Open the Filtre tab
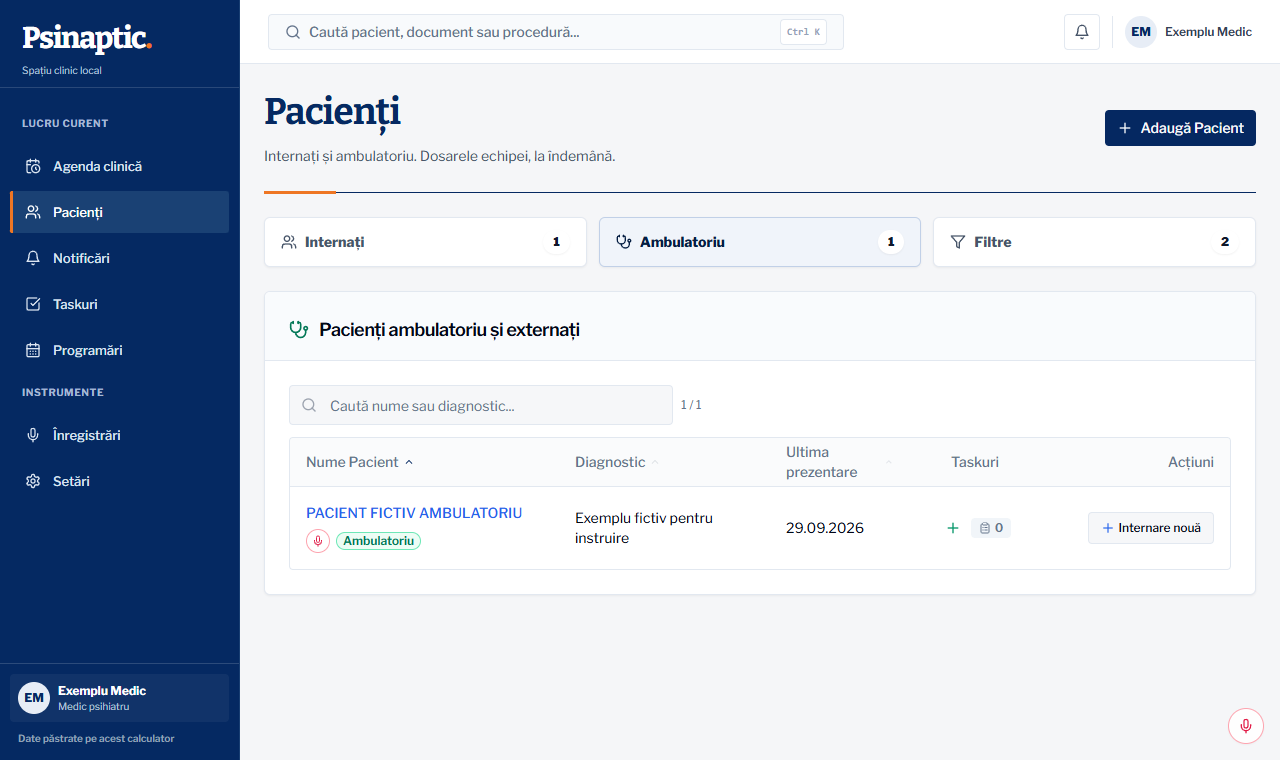Viewport: 1280px width, 760px height. [1094, 242]
